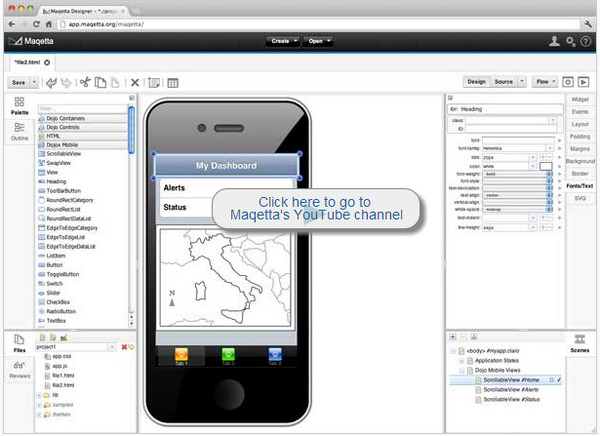600x436 pixels.
Task: Open the Create dropdown menu
Action: 280,41
